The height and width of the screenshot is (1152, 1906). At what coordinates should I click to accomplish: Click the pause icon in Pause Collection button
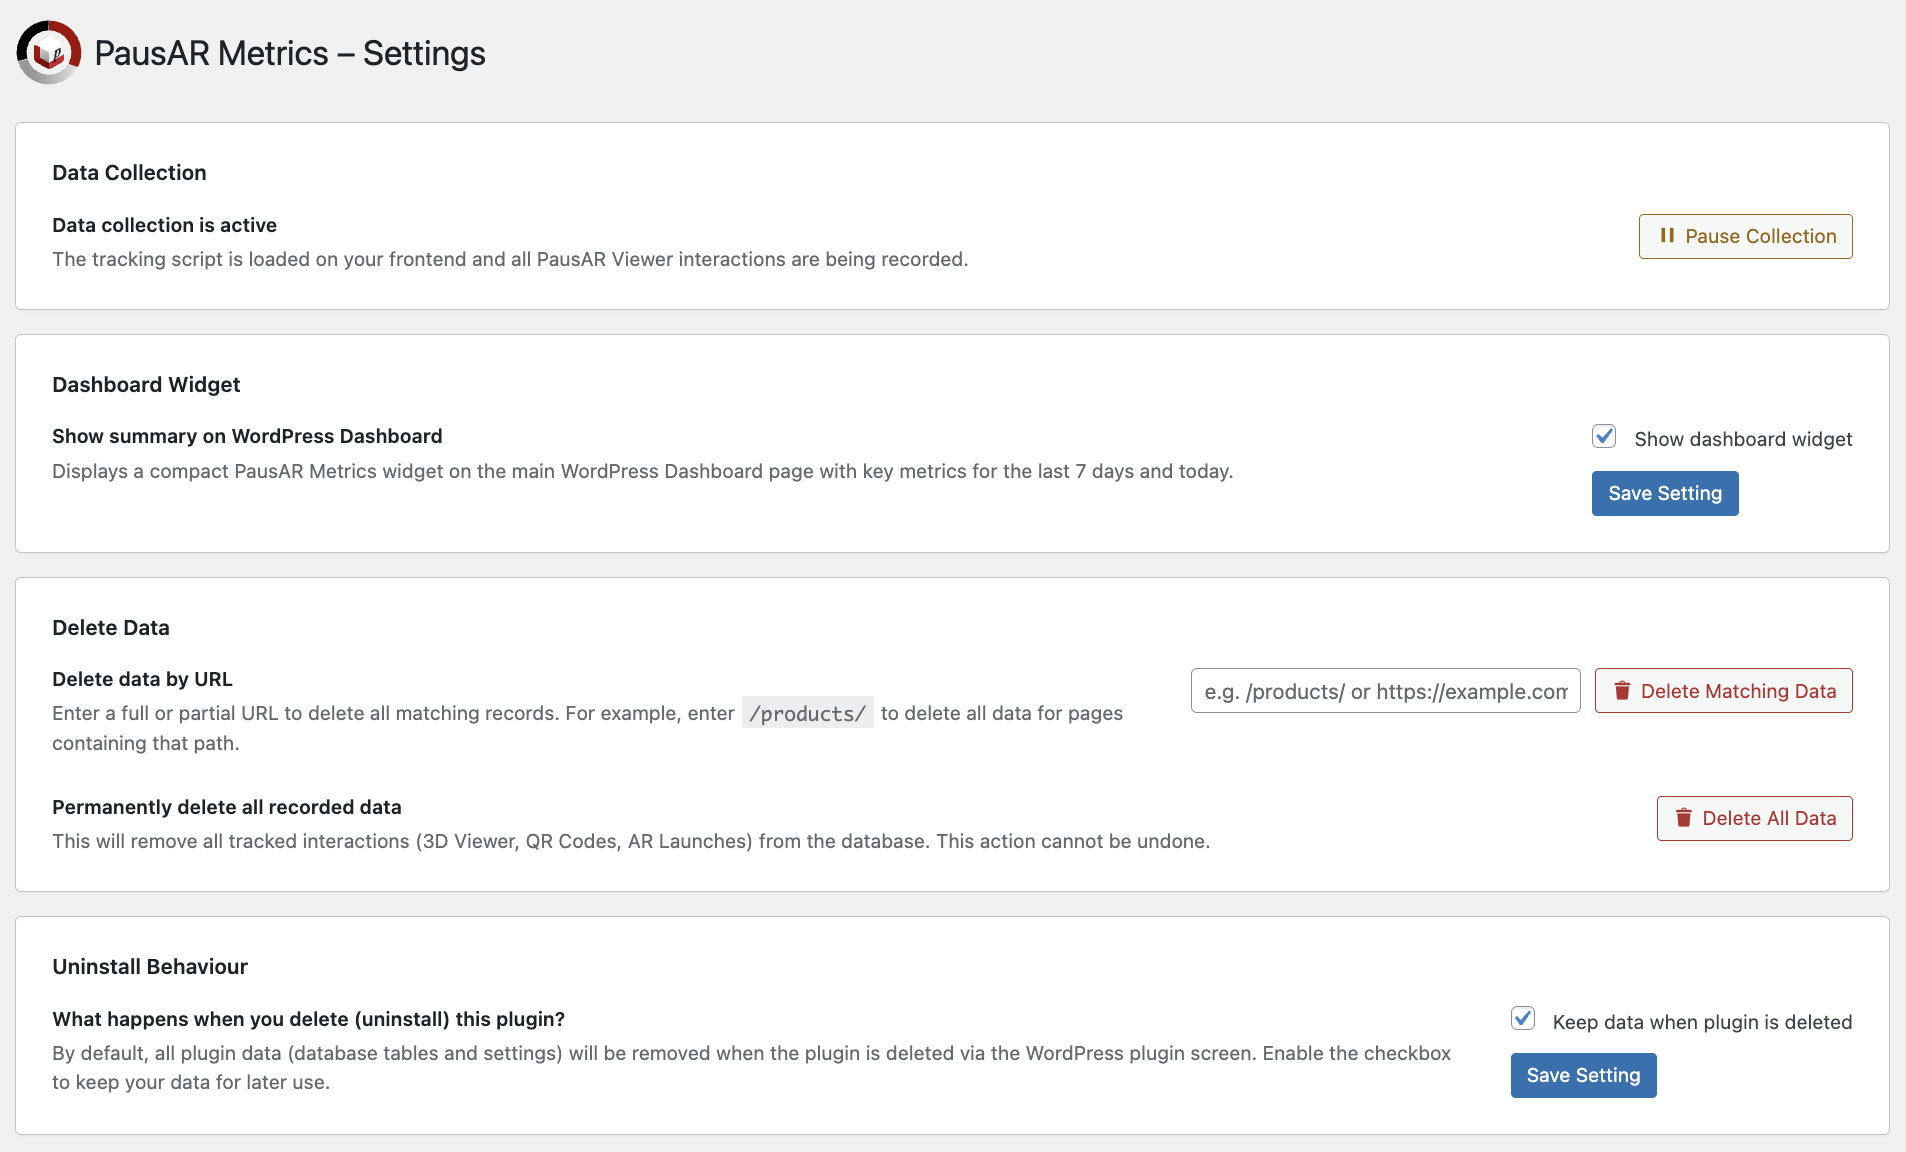[x=1668, y=236]
